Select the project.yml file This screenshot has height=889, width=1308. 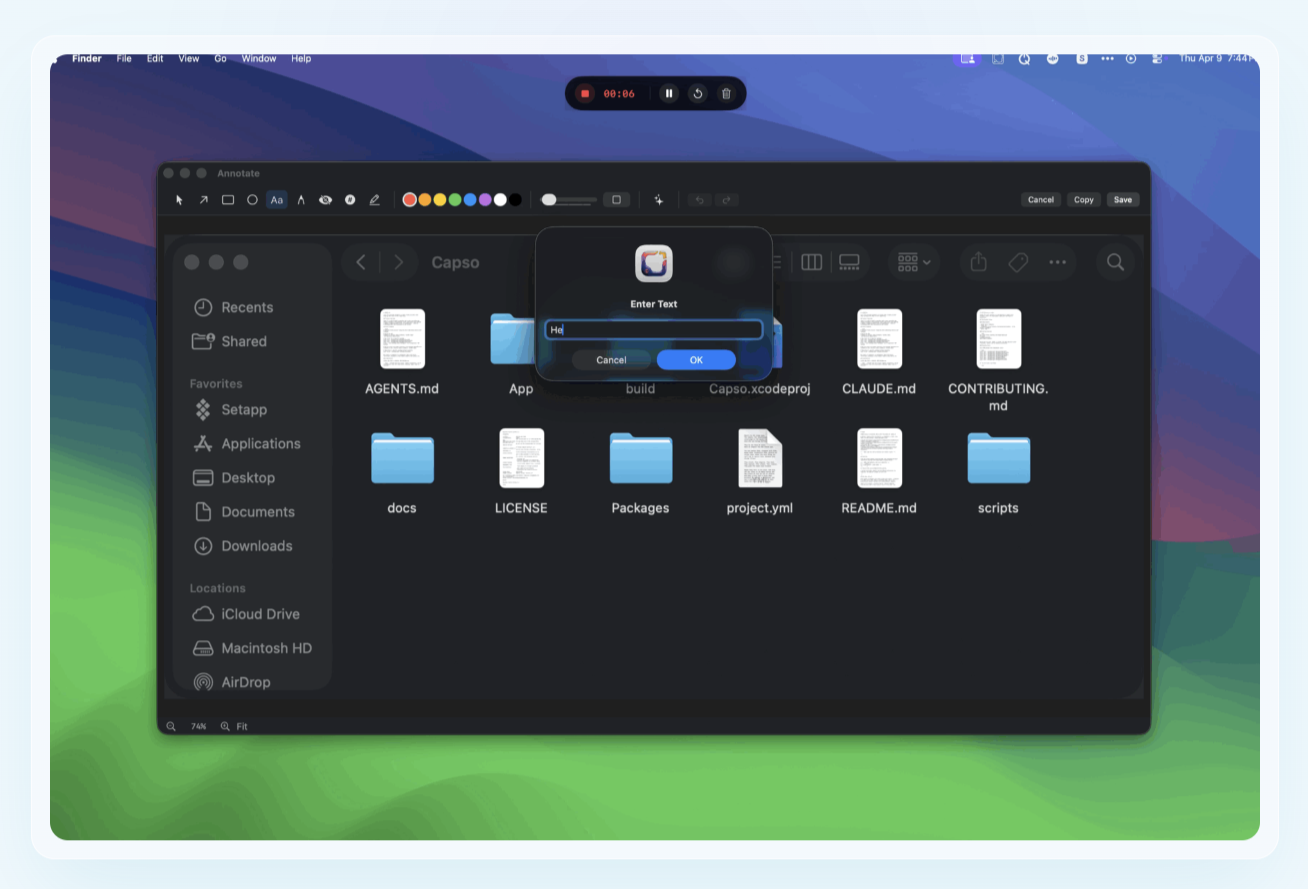(760, 472)
